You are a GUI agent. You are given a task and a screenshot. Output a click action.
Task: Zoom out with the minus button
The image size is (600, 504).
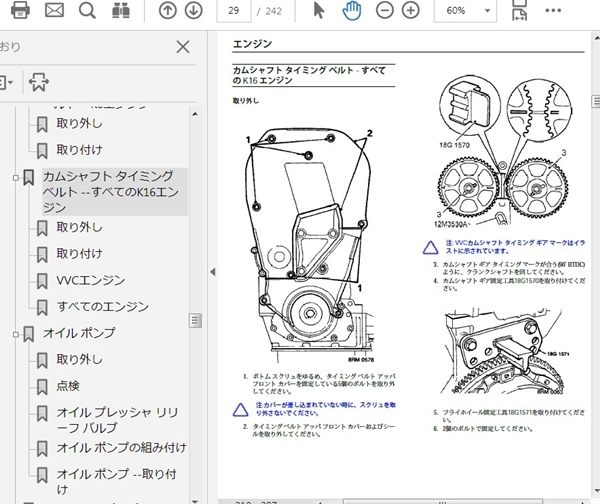pyautogui.click(x=385, y=10)
